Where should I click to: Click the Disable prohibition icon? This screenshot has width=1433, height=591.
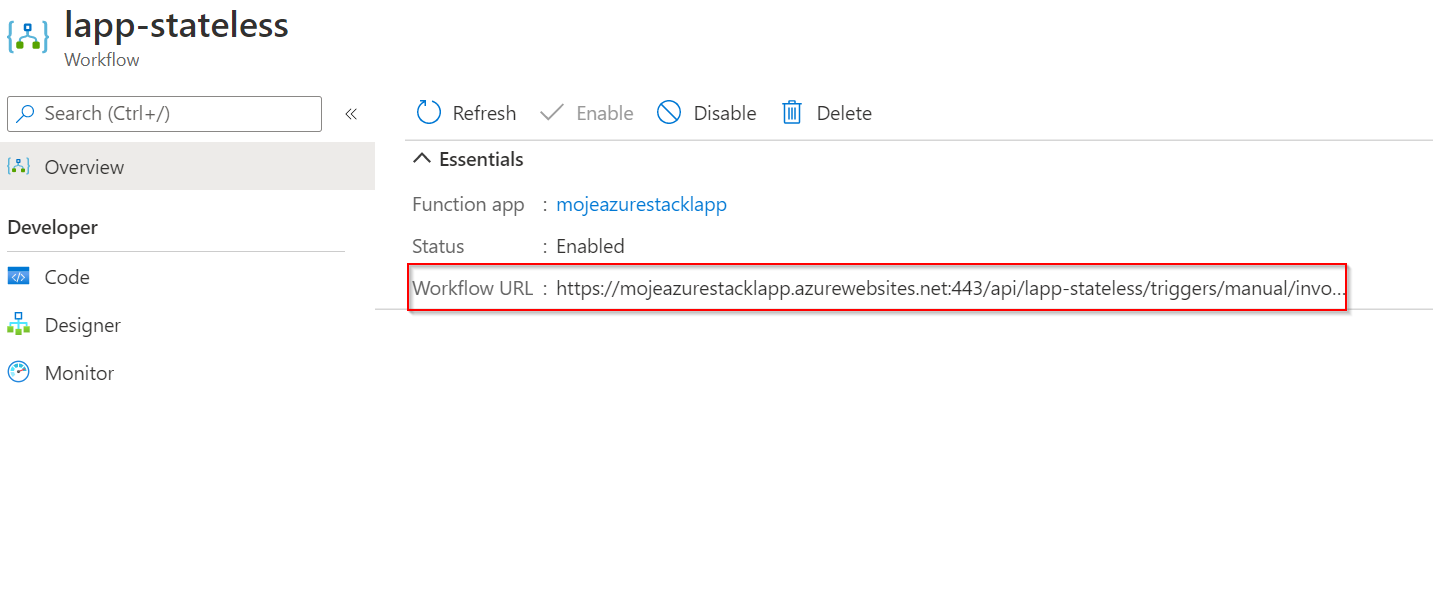click(669, 113)
